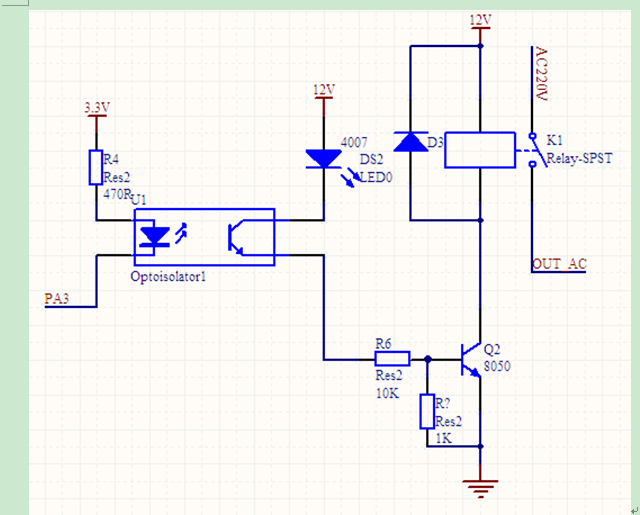Select the OUT_AC net label
The height and width of the screenshot is (515, 640).
(559, 264)
